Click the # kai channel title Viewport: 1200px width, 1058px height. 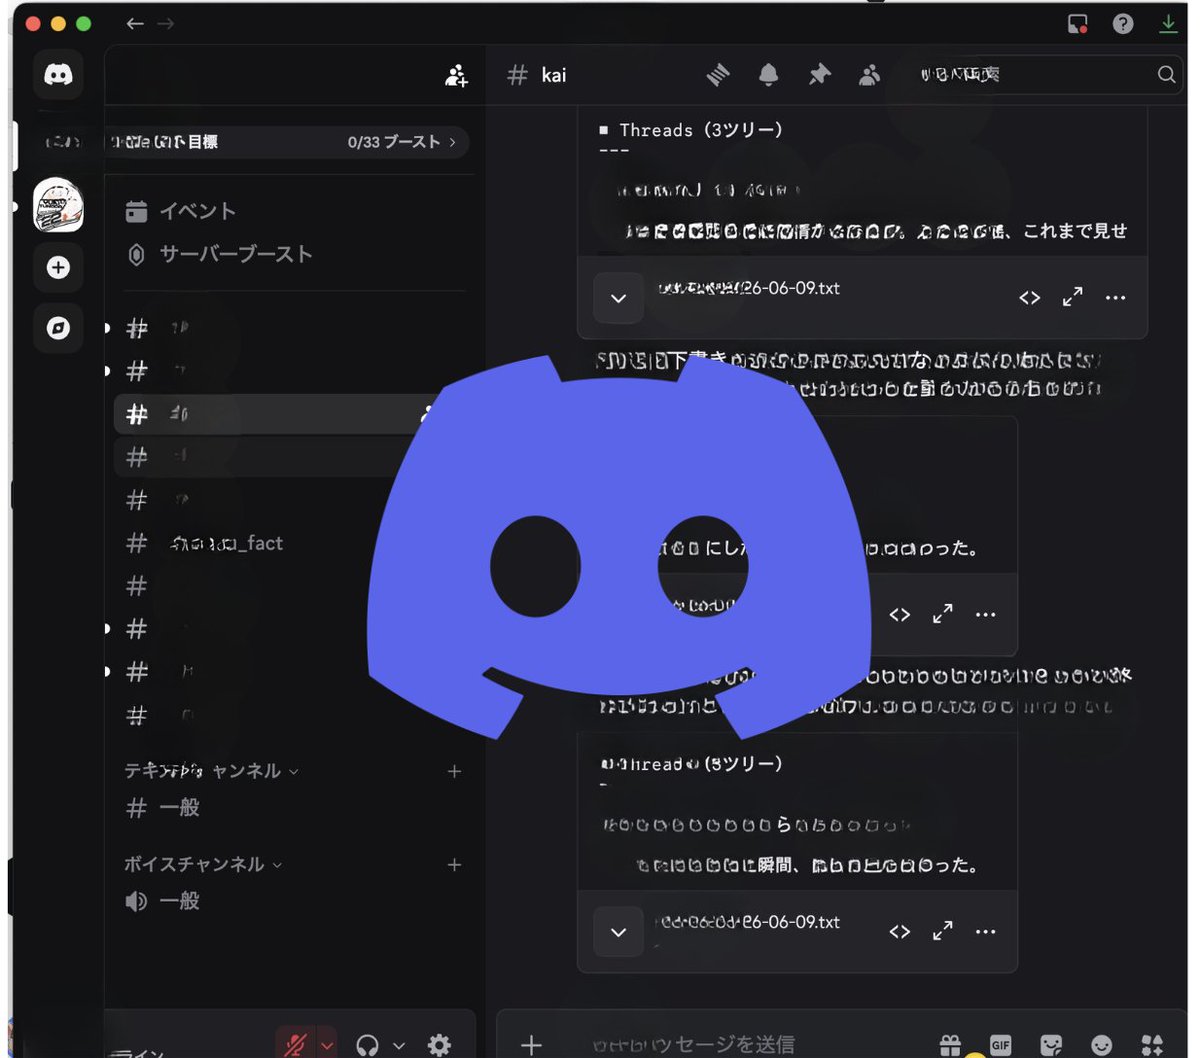[x=537, y=75]
